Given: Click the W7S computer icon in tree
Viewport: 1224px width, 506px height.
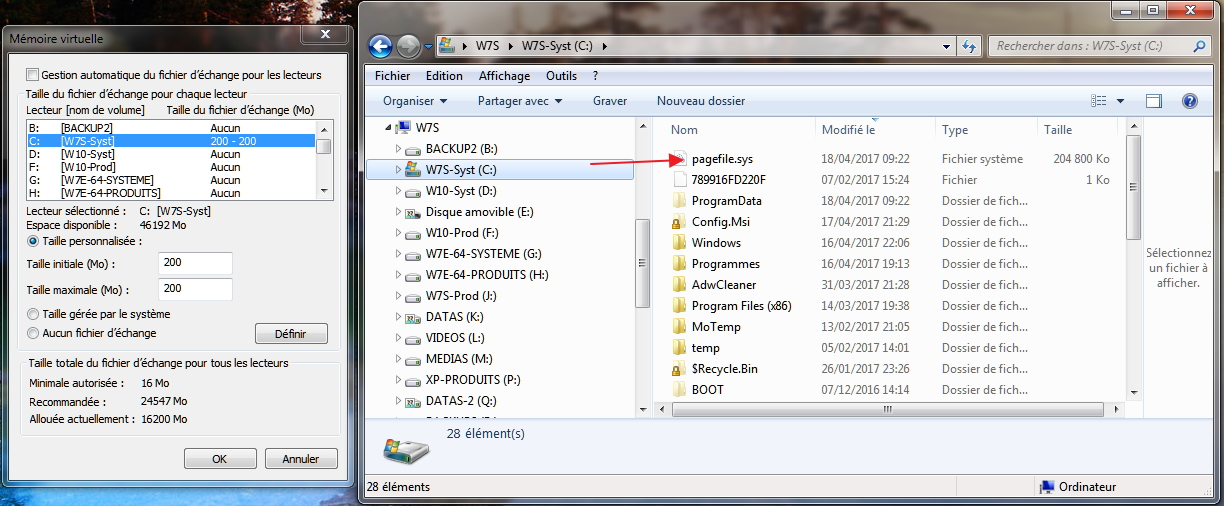Looking at the screenshot, I should click(404, 128).
